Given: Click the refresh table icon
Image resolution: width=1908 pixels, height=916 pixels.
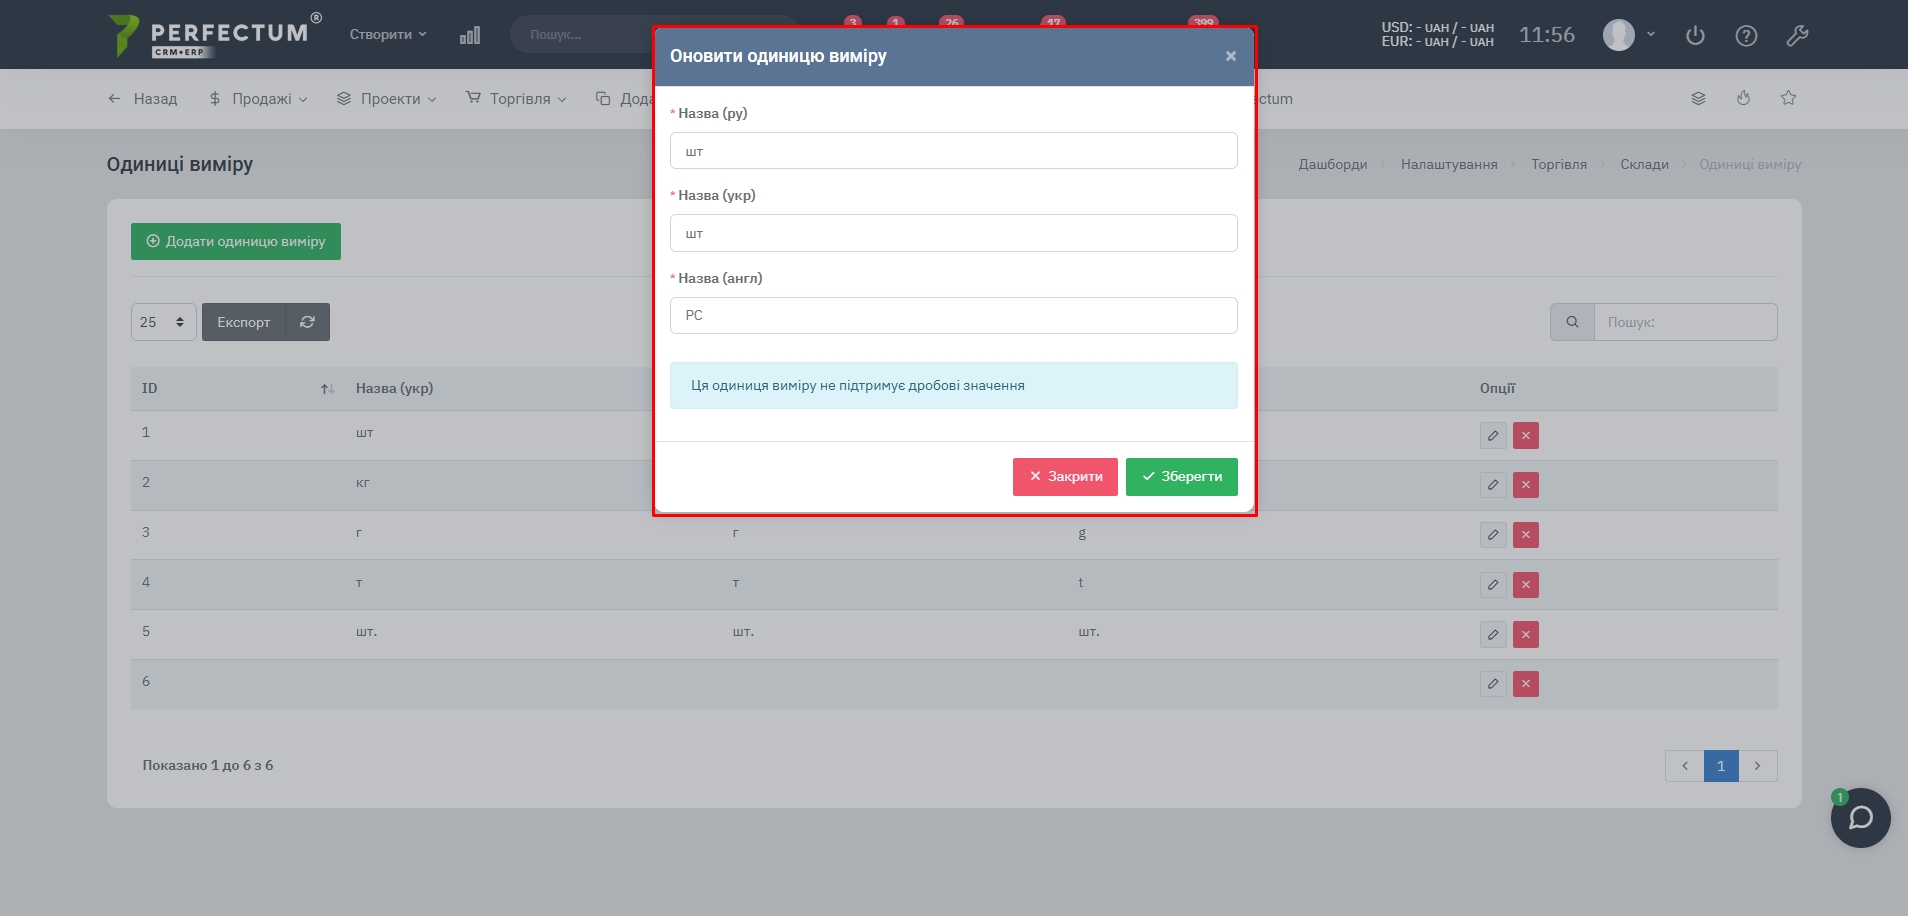Looking at the screenshot, I should pyautogui.click(x=307, y=322).
